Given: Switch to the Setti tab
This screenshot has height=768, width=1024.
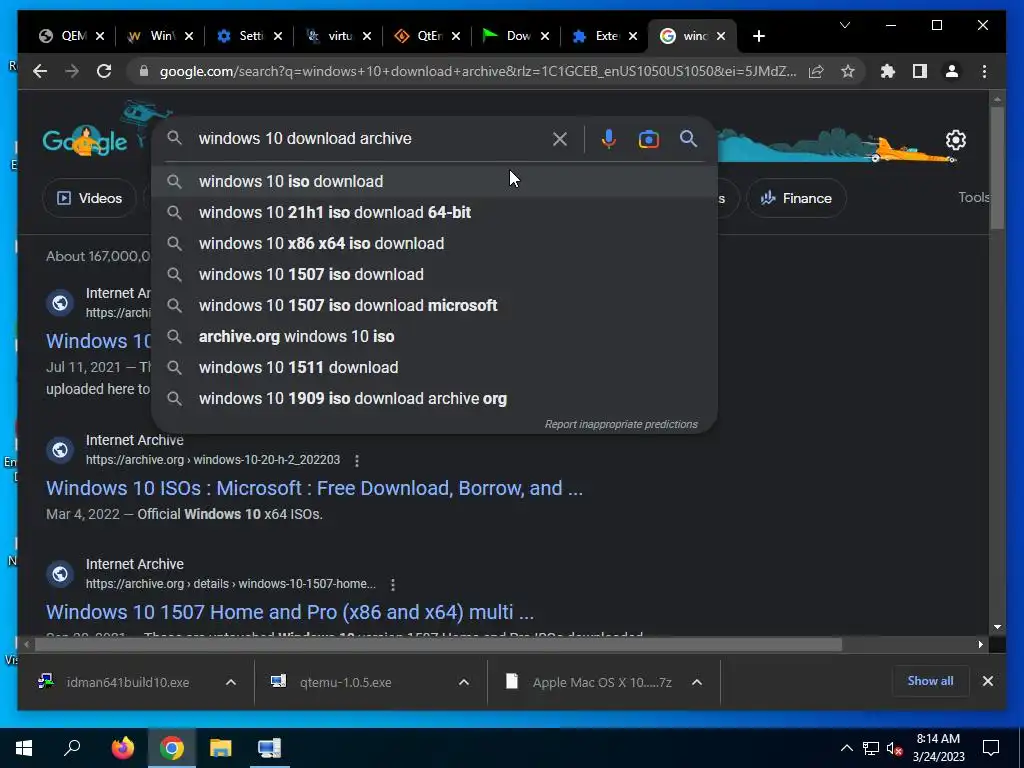Looking at the screenshot, I should [242, 36].
